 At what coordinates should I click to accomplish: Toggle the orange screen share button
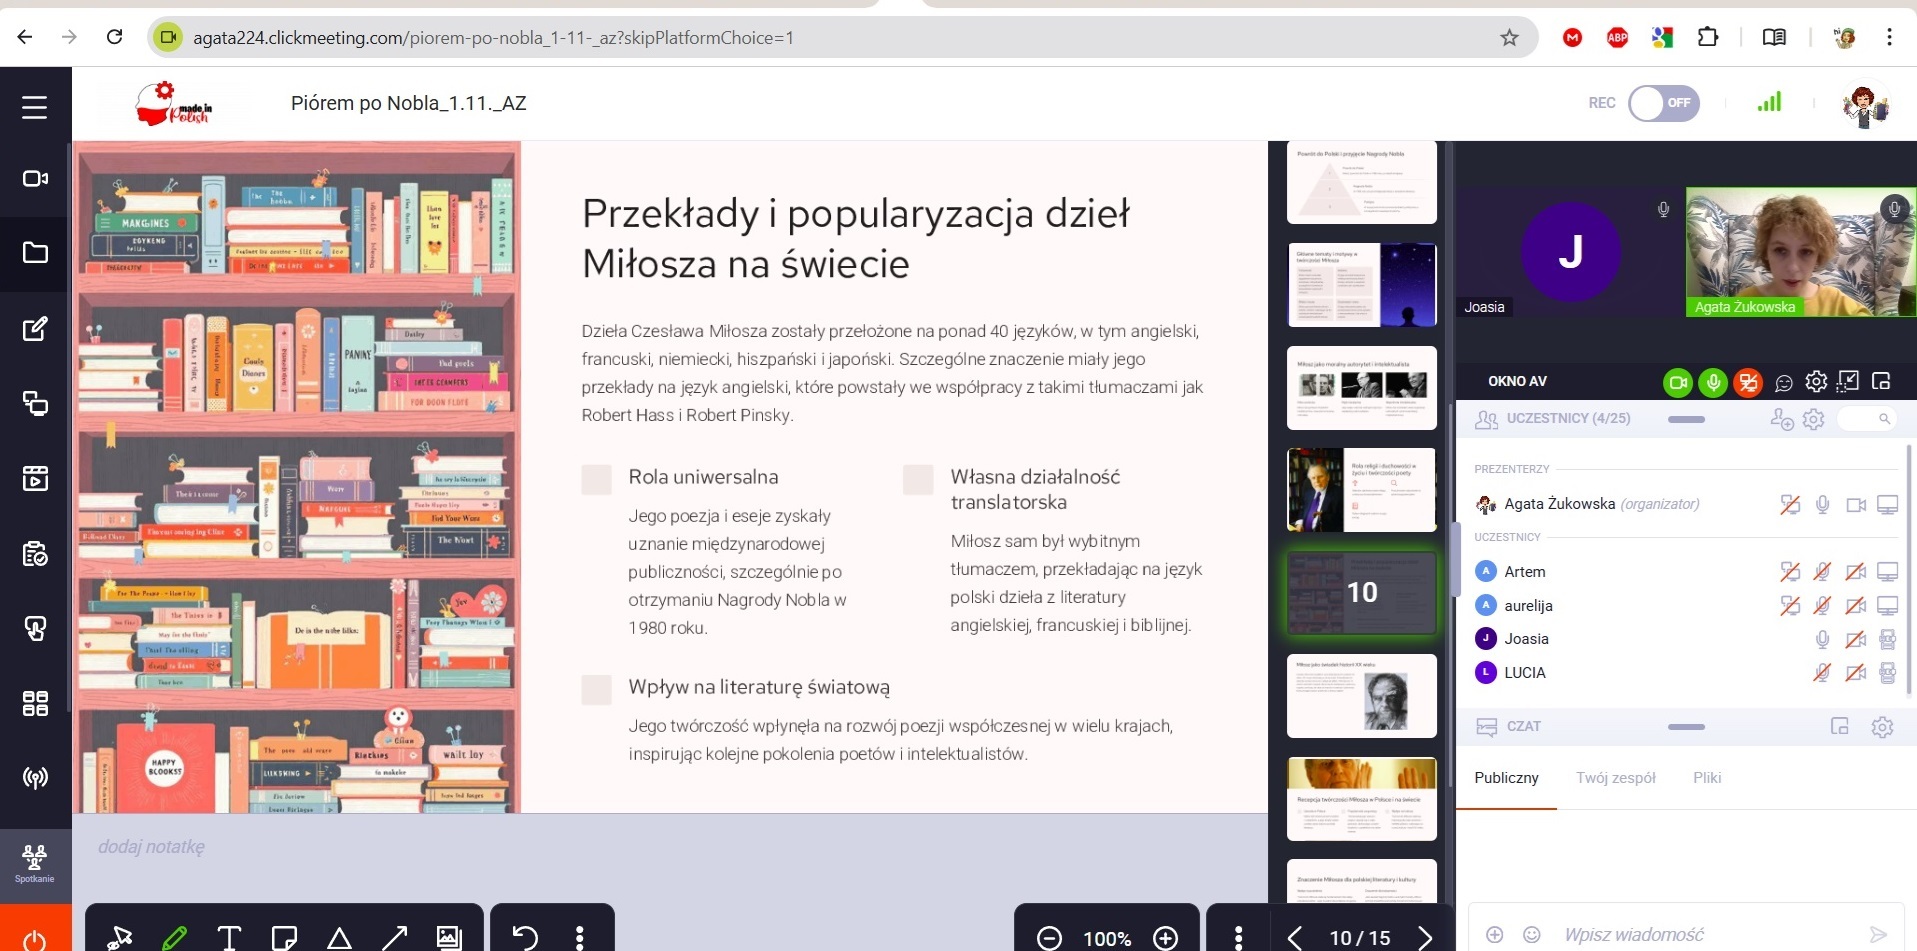1748,382
